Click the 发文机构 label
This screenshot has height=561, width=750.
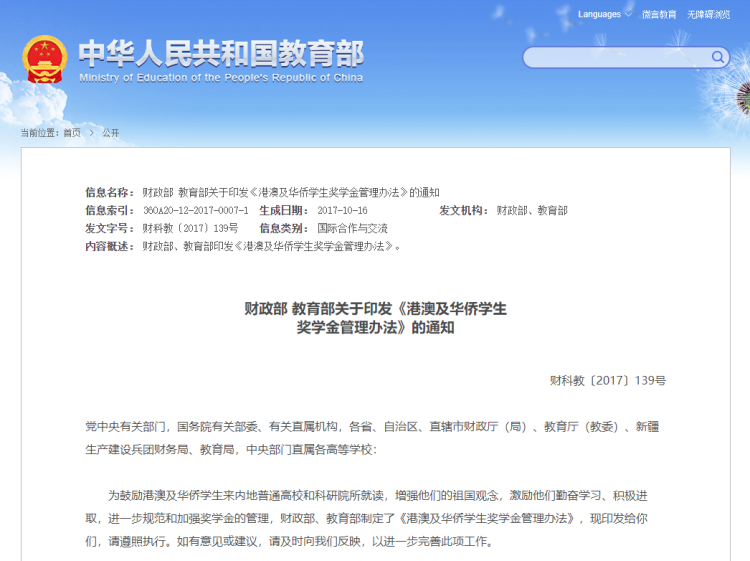coord(463,210)
